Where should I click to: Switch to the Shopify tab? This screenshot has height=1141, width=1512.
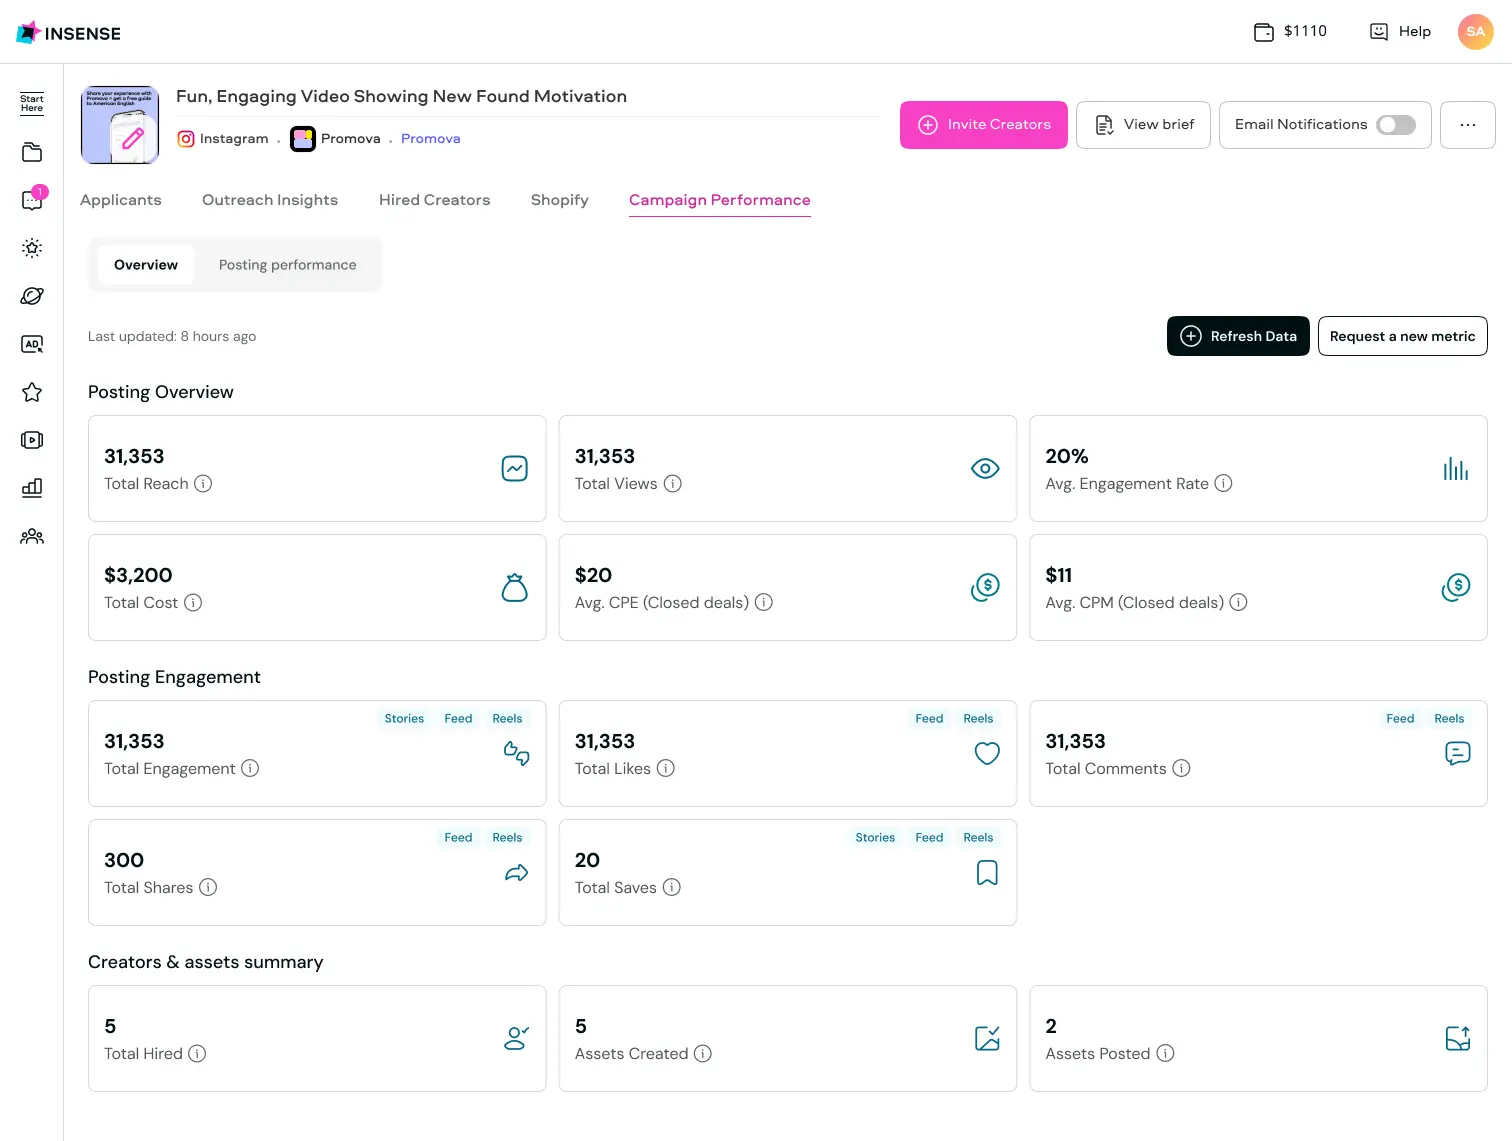point(560,200)
